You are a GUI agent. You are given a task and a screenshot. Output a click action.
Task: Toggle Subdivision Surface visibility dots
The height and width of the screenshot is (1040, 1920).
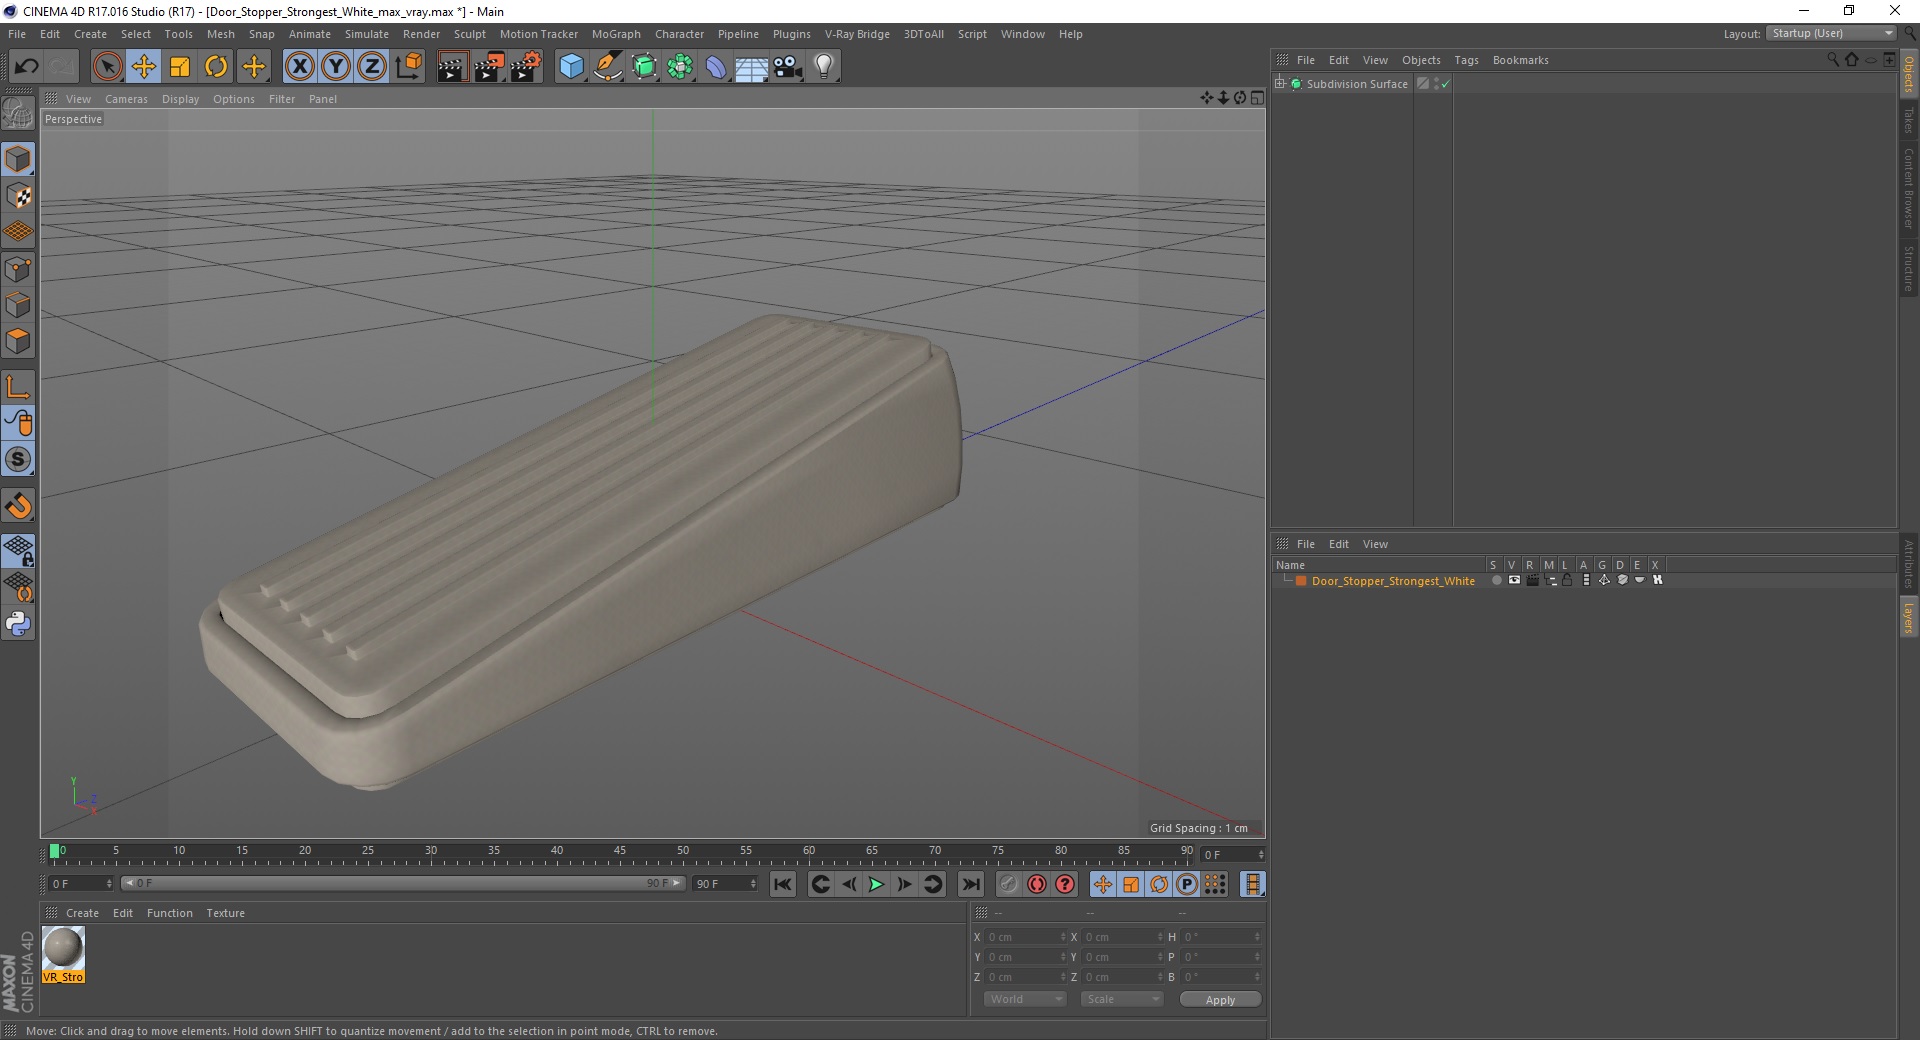pos(1437,84)
